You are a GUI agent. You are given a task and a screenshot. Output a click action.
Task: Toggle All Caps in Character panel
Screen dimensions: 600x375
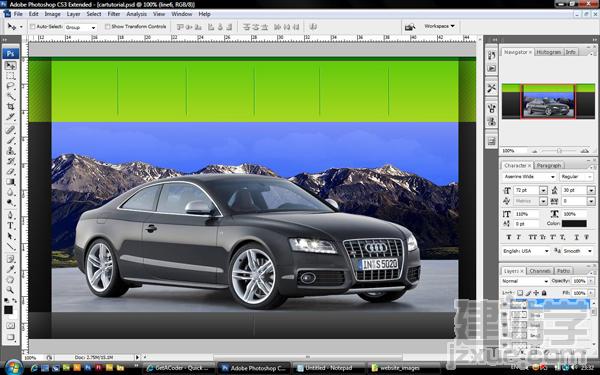pos(532,237)
